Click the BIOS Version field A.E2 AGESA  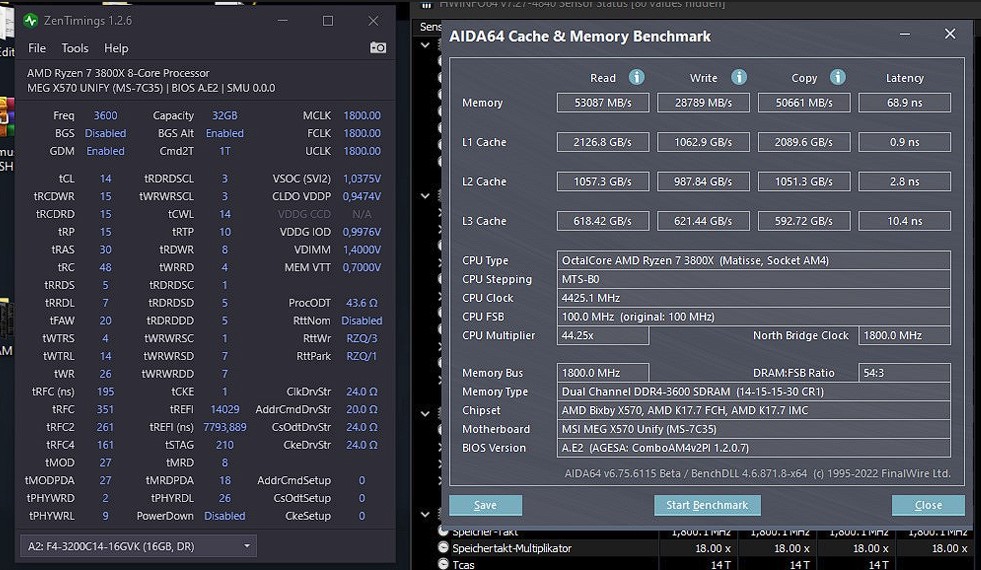(754, 448)
